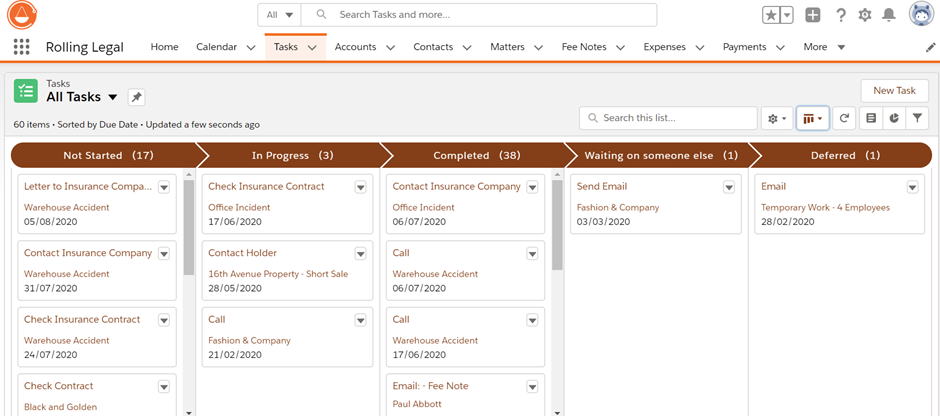Expand the Payments tab chevron menu

[780, 47]
